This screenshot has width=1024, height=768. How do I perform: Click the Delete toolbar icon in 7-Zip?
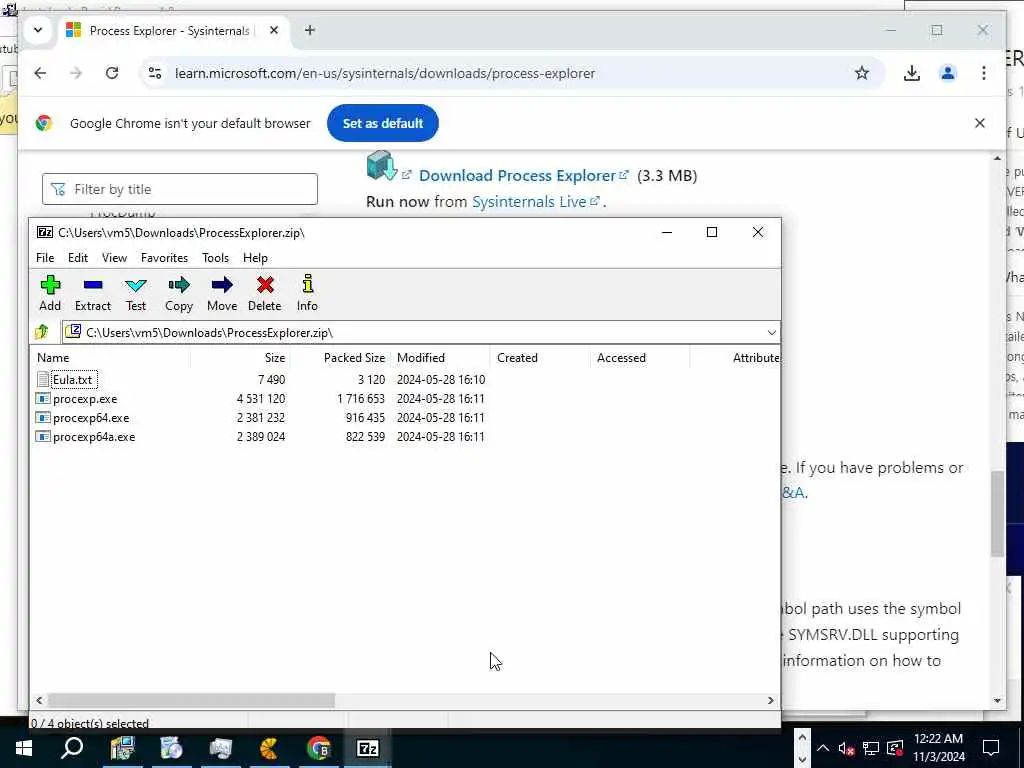(x=264, y=293)
